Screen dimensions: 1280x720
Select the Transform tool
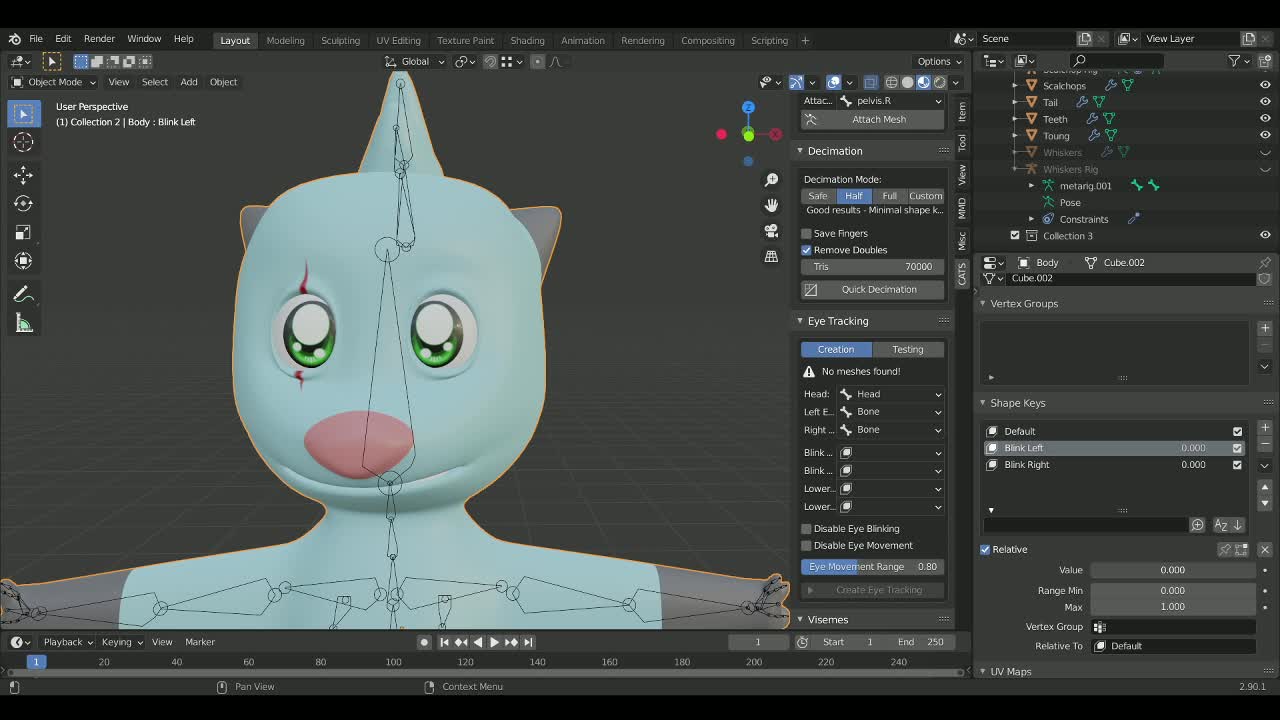coord(23,261)
